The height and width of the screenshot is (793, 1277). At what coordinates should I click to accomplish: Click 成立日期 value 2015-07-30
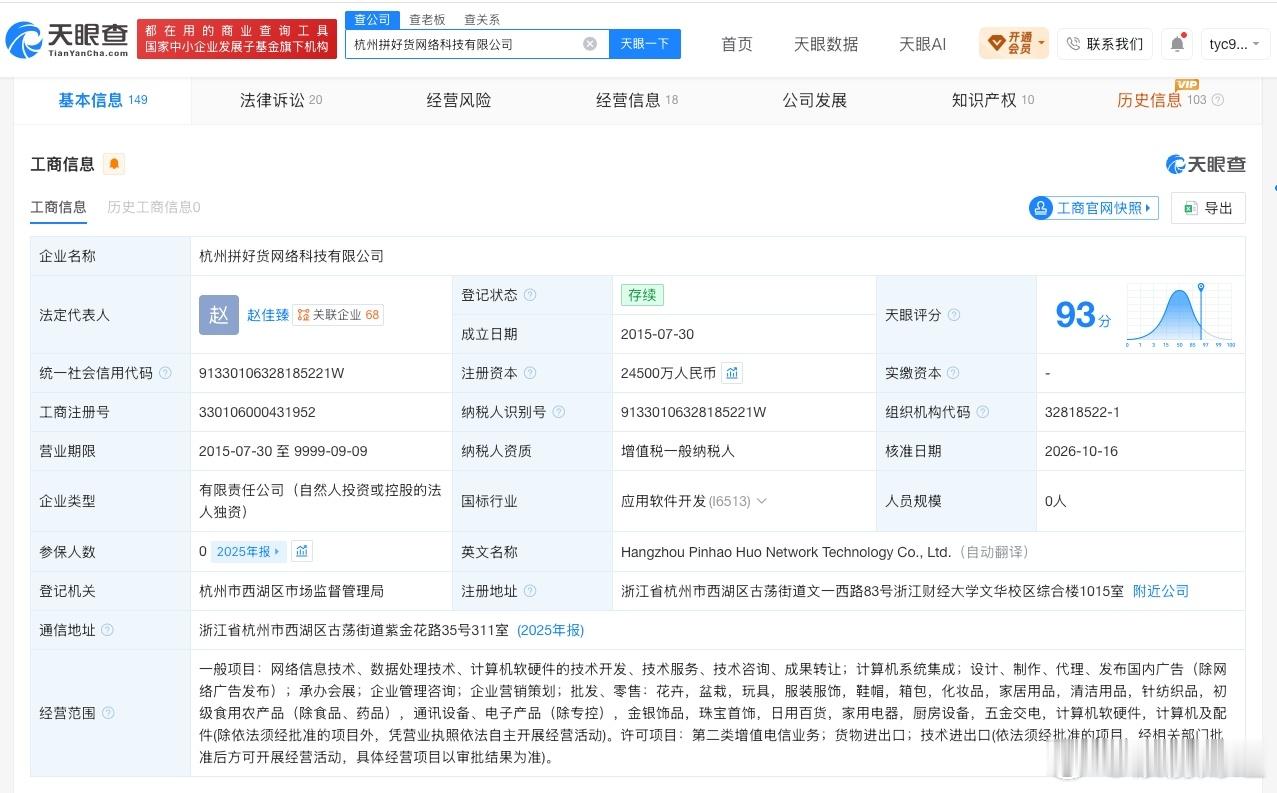coord(657,334)
